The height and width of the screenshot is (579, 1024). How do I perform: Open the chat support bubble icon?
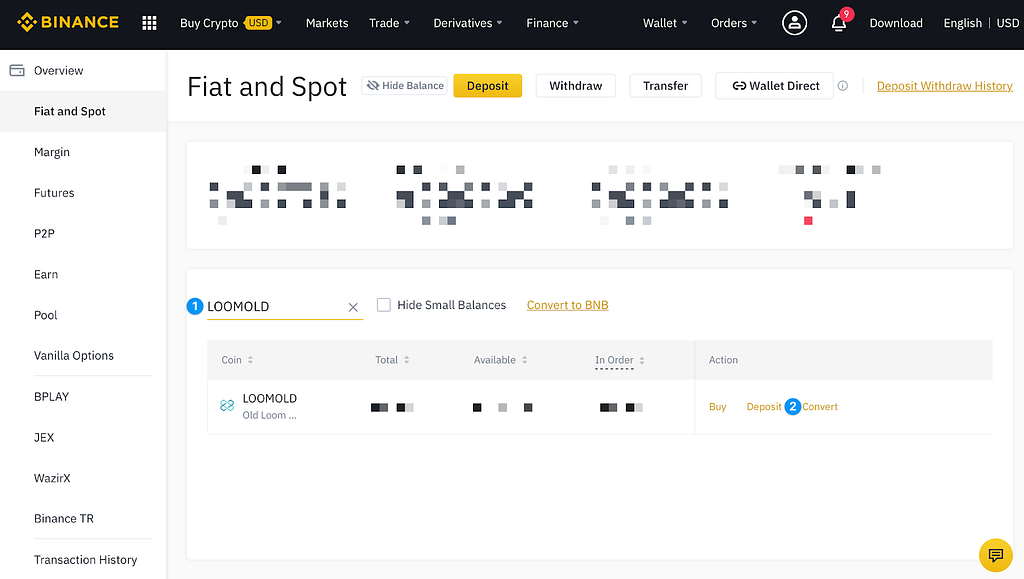(995, 554)
